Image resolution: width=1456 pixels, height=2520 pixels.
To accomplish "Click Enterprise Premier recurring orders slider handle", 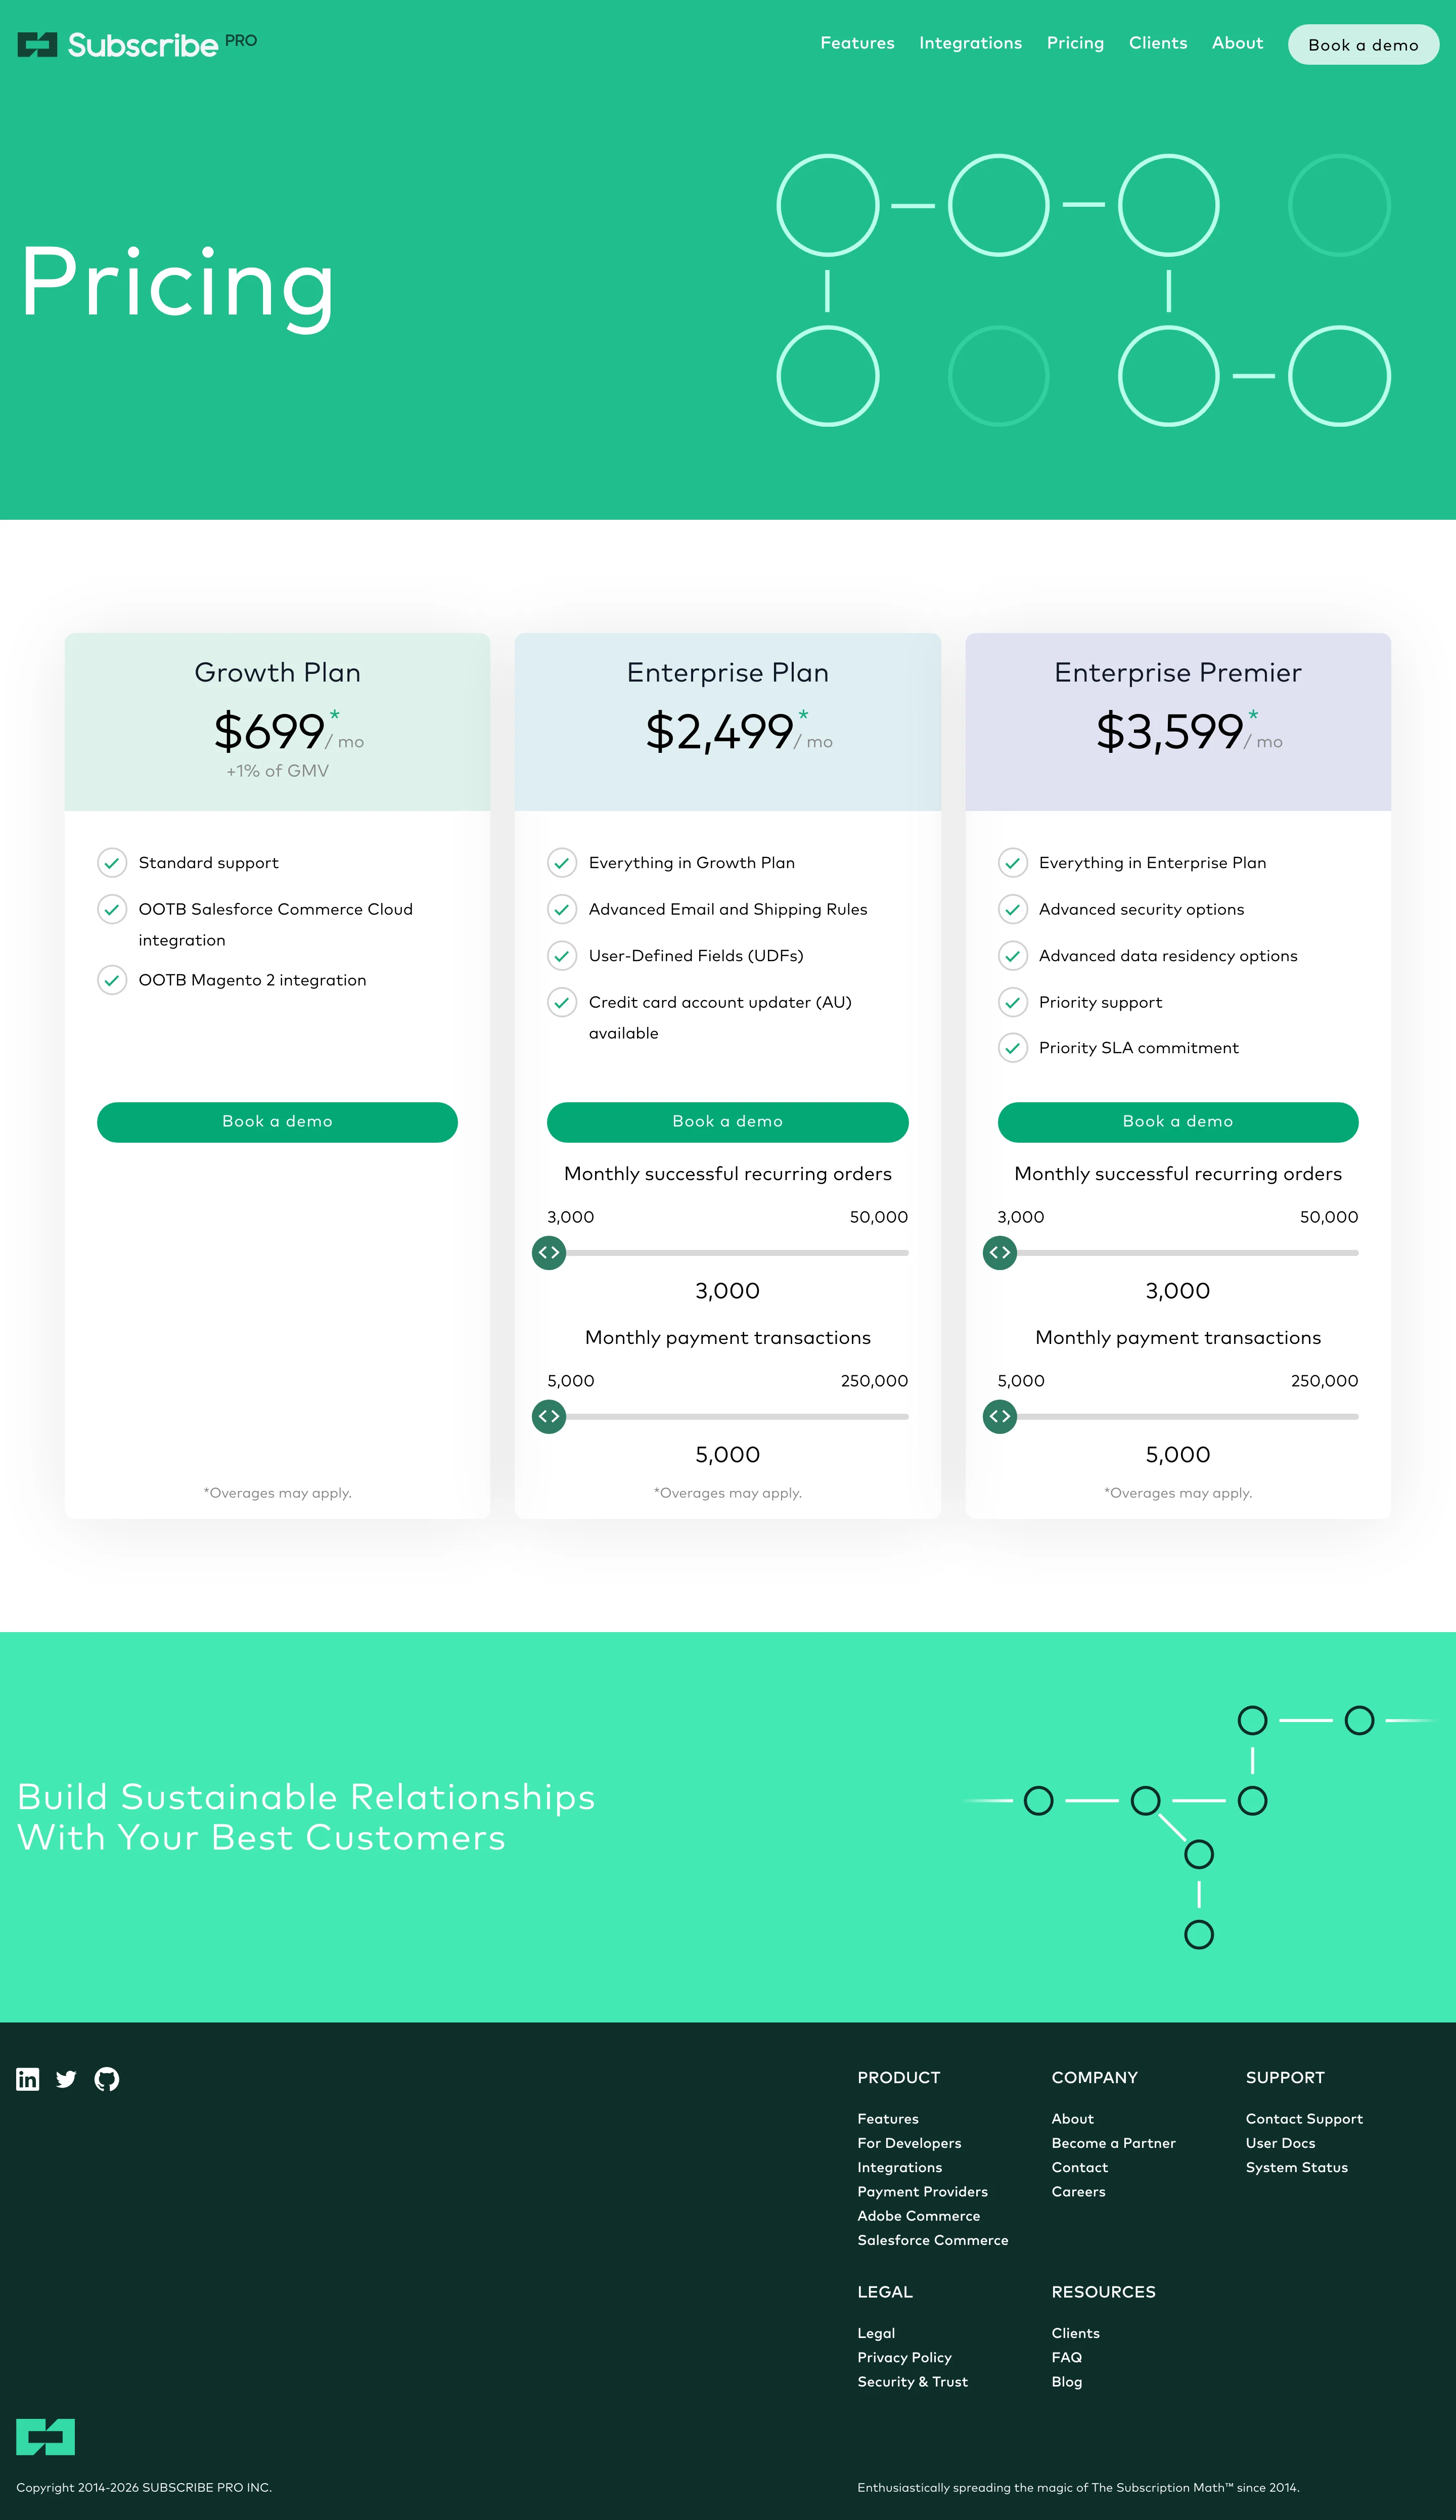I will [x=1000, y=1252].
